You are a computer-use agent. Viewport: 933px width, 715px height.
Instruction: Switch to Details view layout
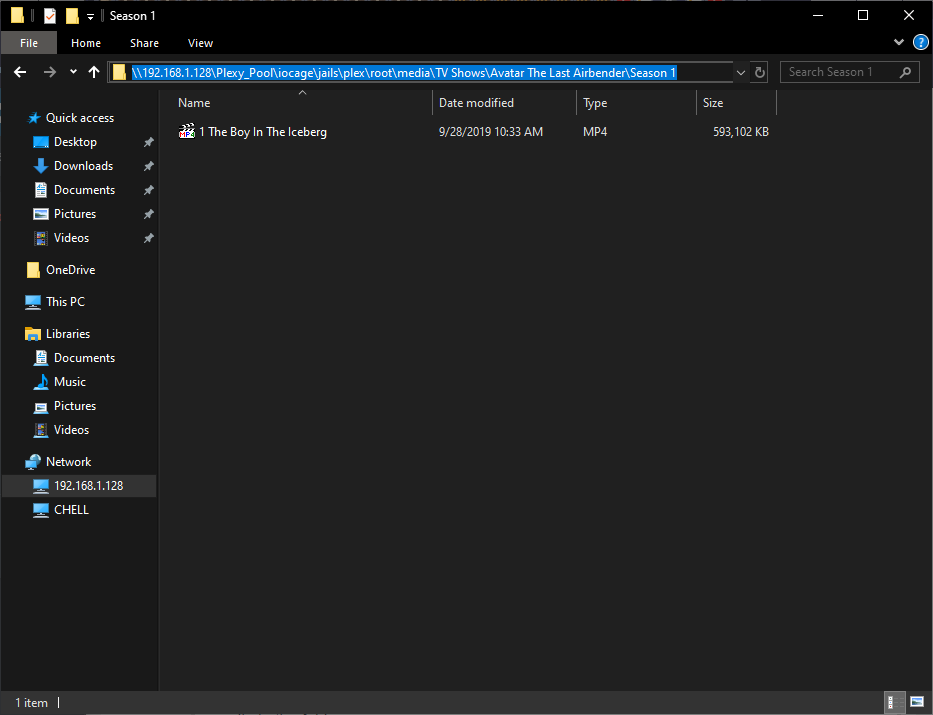point(891,702)
